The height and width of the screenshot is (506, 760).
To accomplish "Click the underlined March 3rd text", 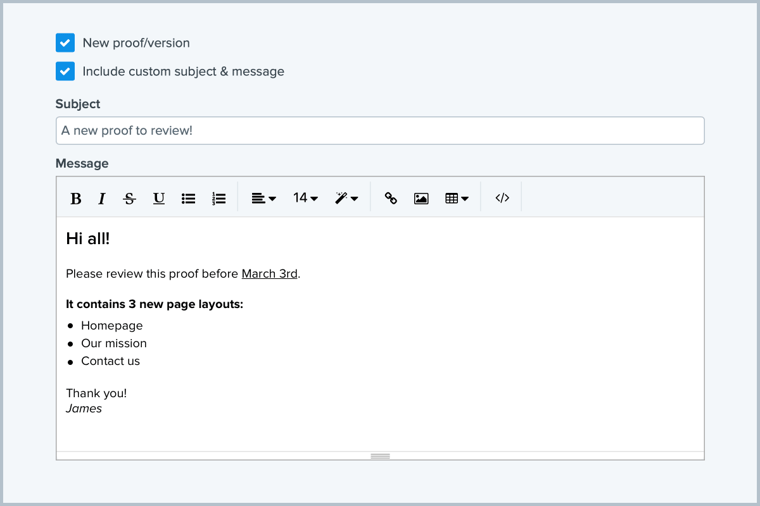I will (269, 273).
